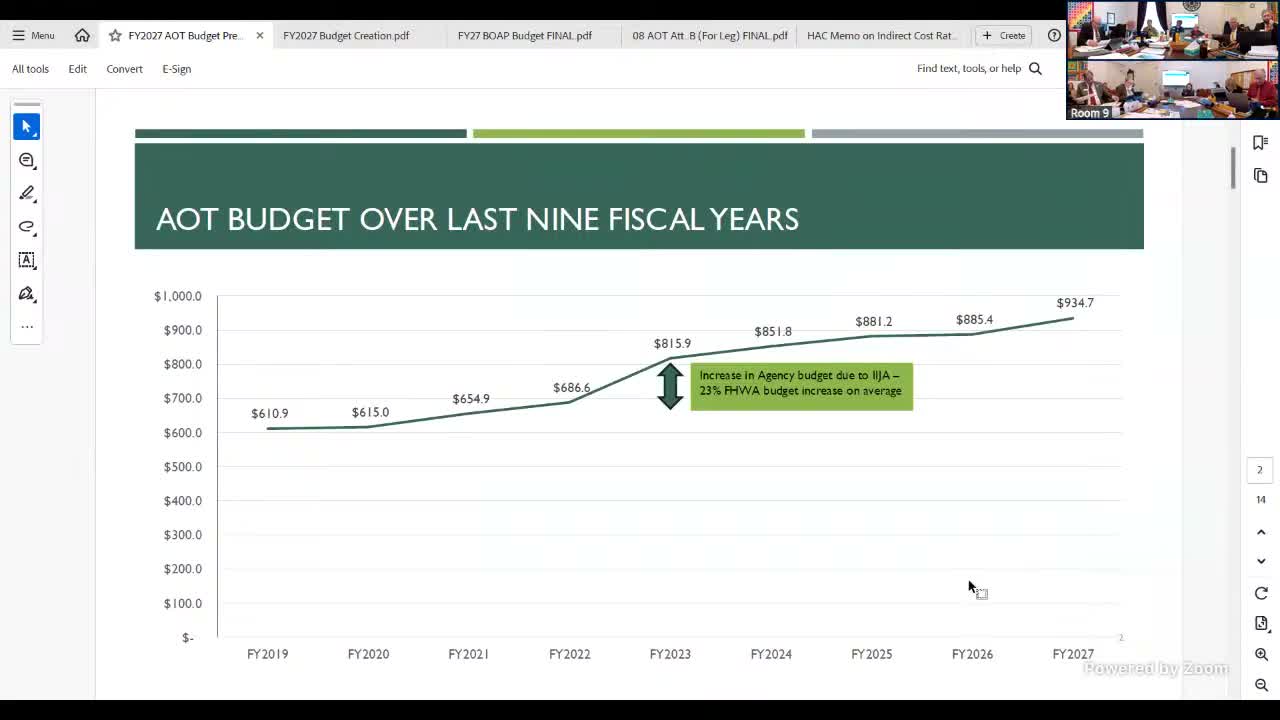This screenshot has width=1280, height=720.
Task: Rotate the page clockwise
Action: click(1261, 593)
